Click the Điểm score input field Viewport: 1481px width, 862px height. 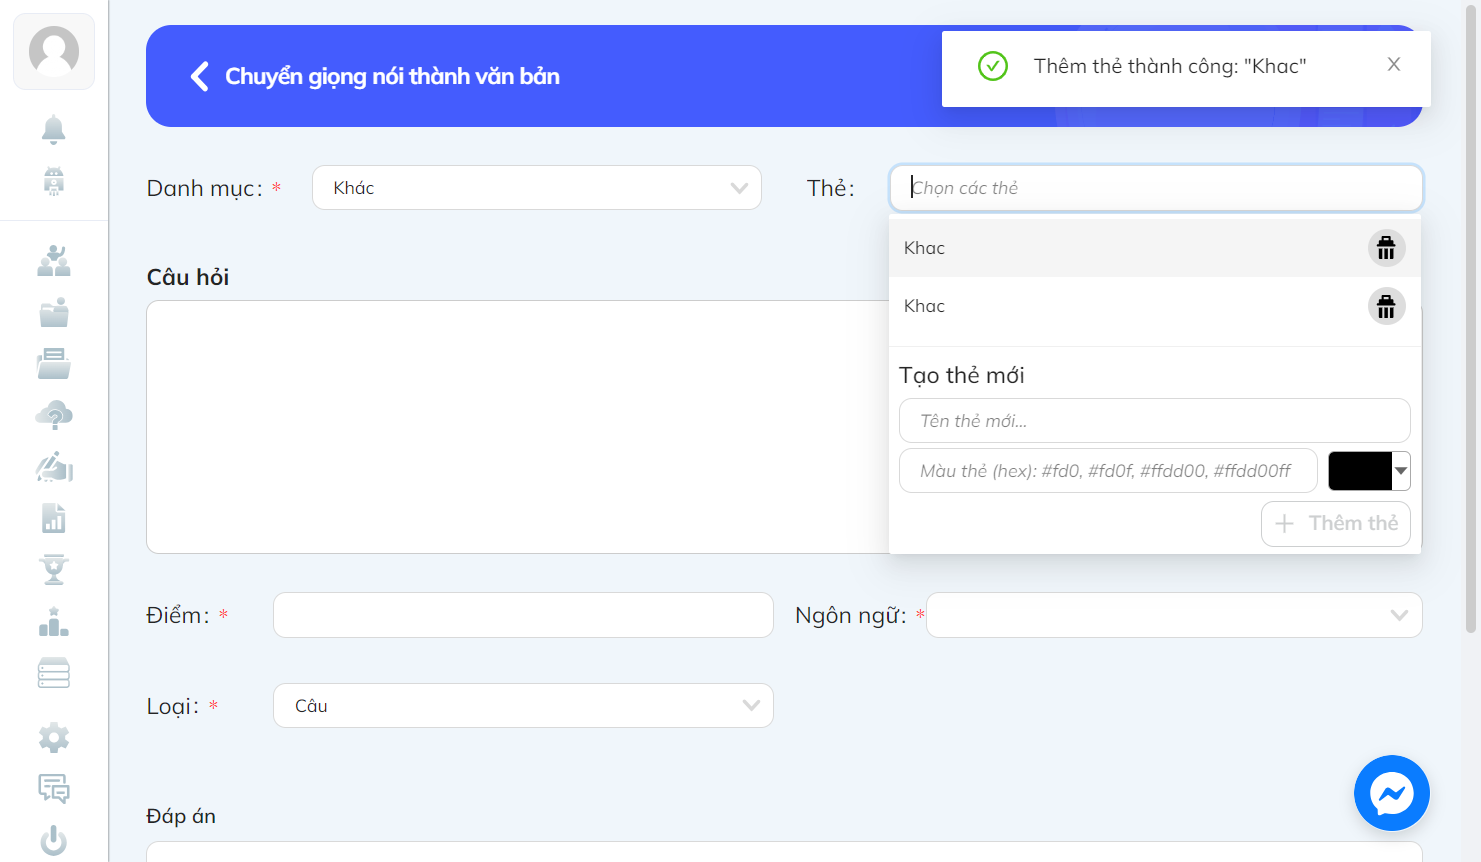click(523, 615)
